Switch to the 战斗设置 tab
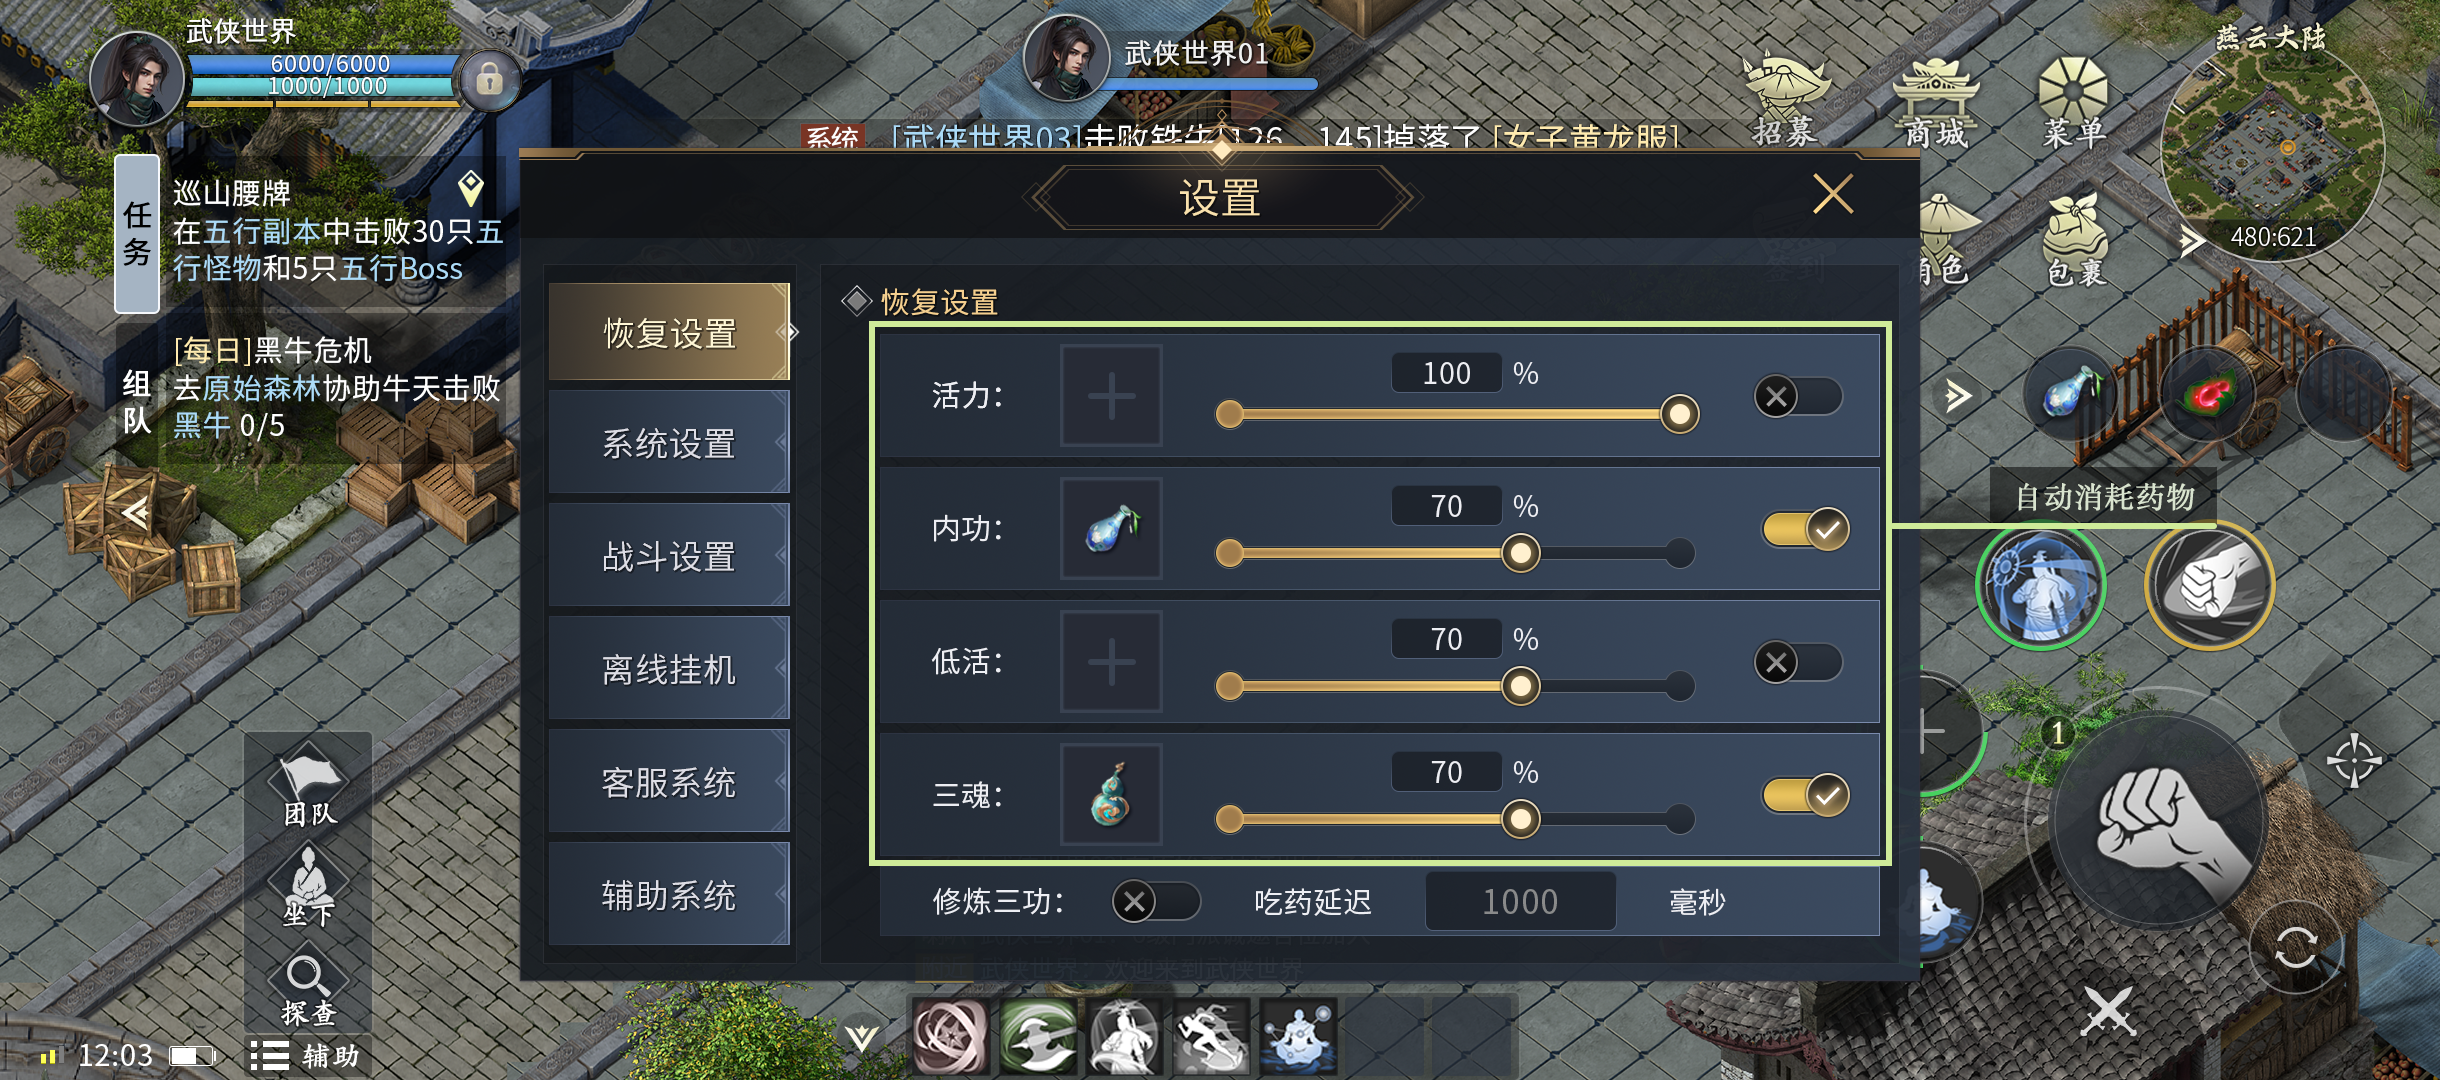 point(669,557)
